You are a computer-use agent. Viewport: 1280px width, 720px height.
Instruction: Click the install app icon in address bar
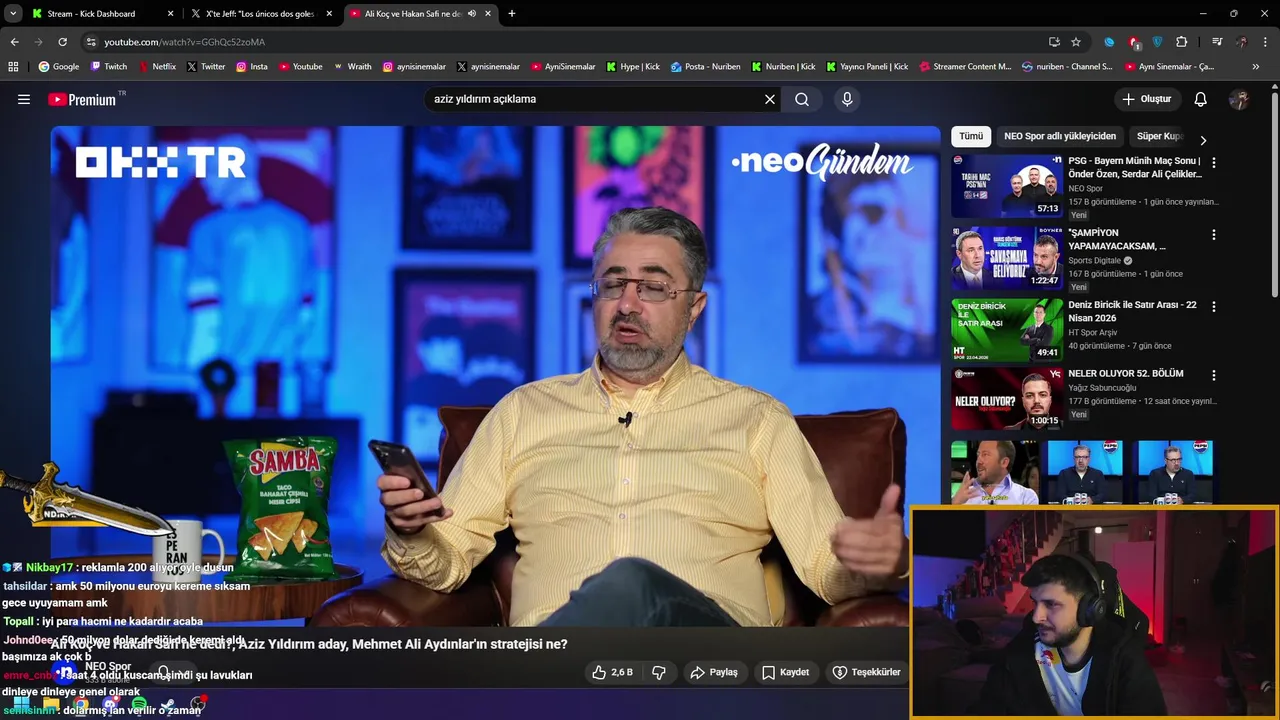[1054, 42]
